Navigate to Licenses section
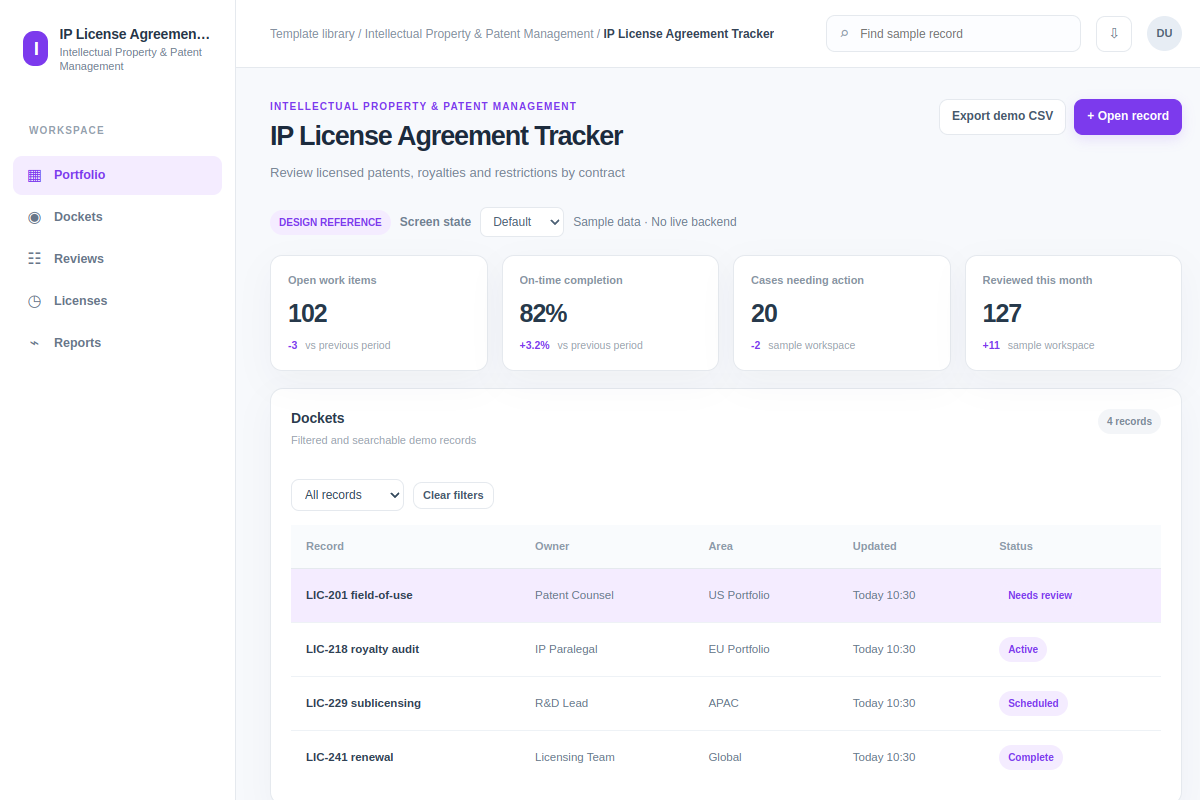This screenshot has height=800, width=1200. tap(117, 301)
